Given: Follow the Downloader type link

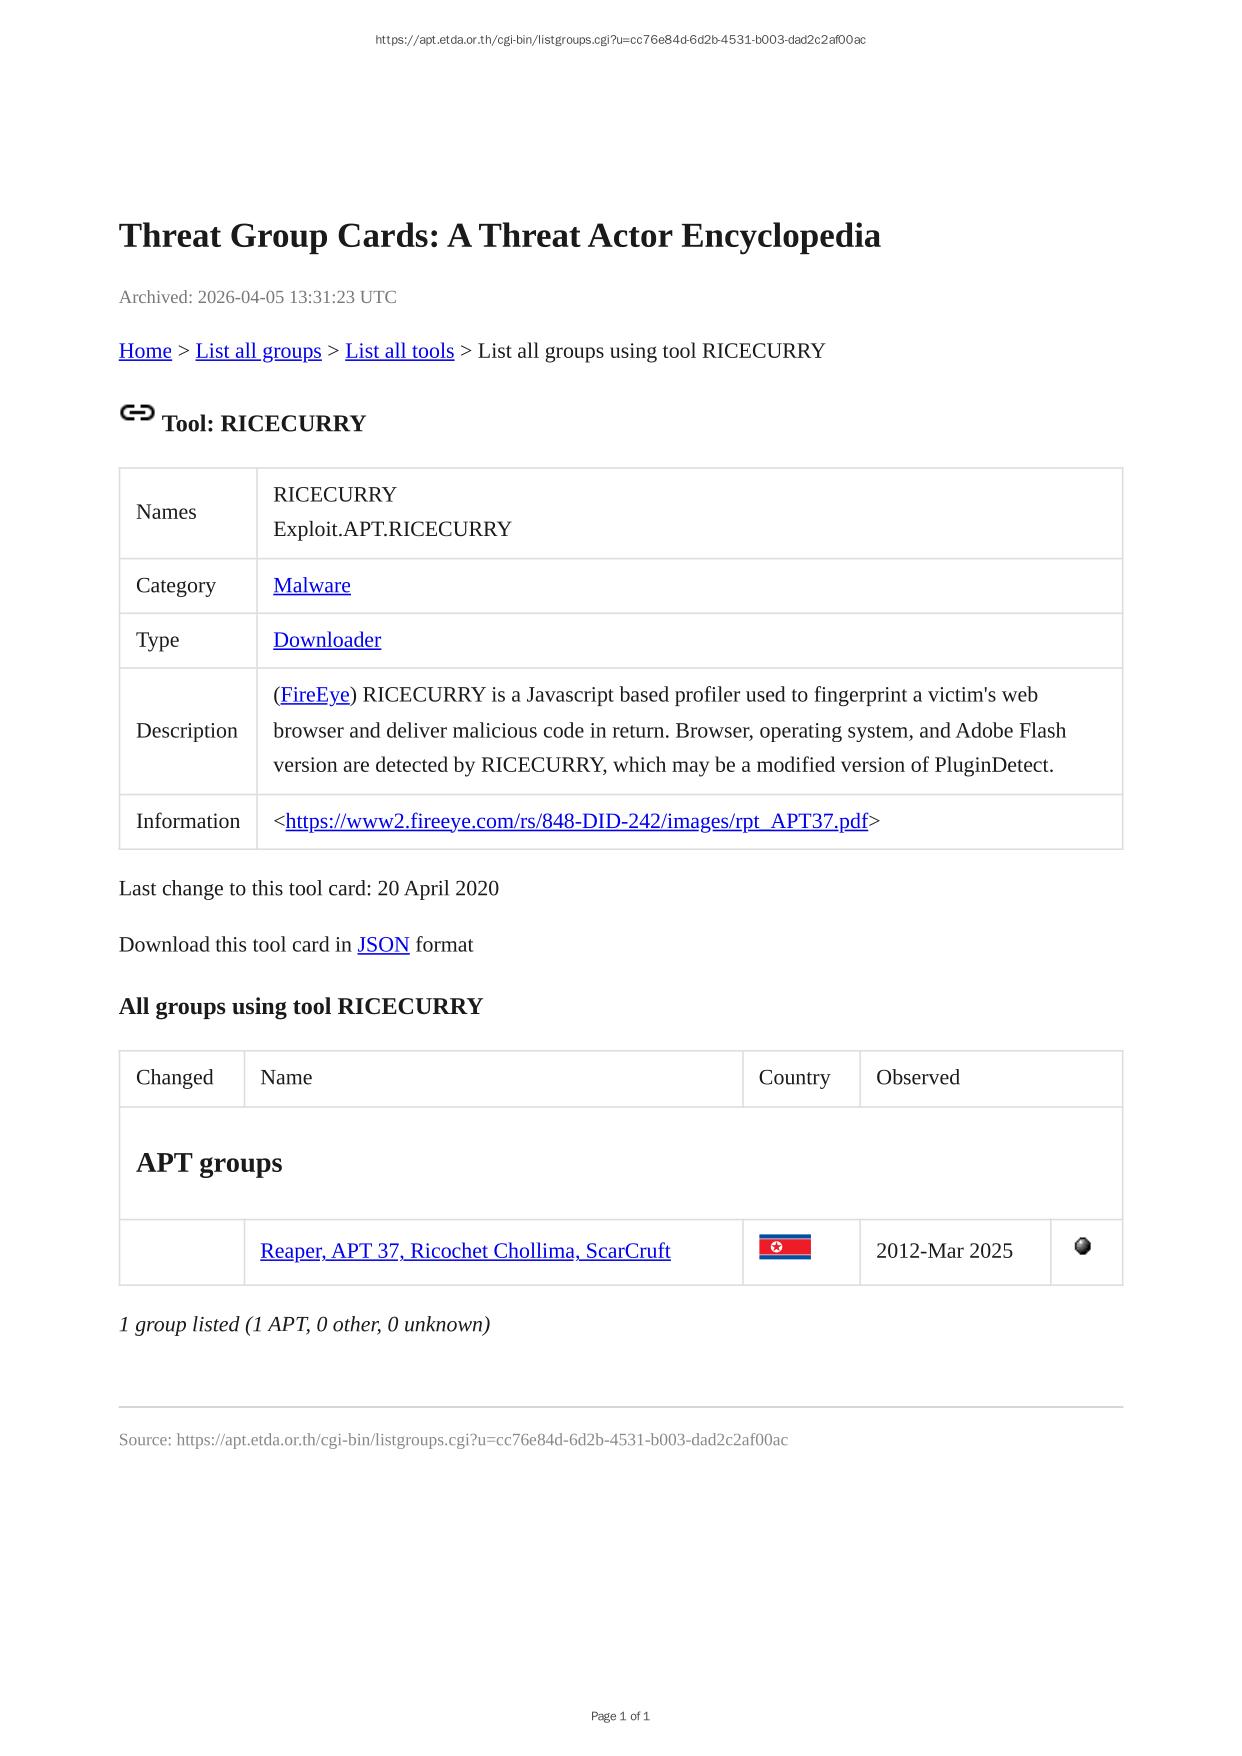Looking at the screenshot, I should click(327, 640).
